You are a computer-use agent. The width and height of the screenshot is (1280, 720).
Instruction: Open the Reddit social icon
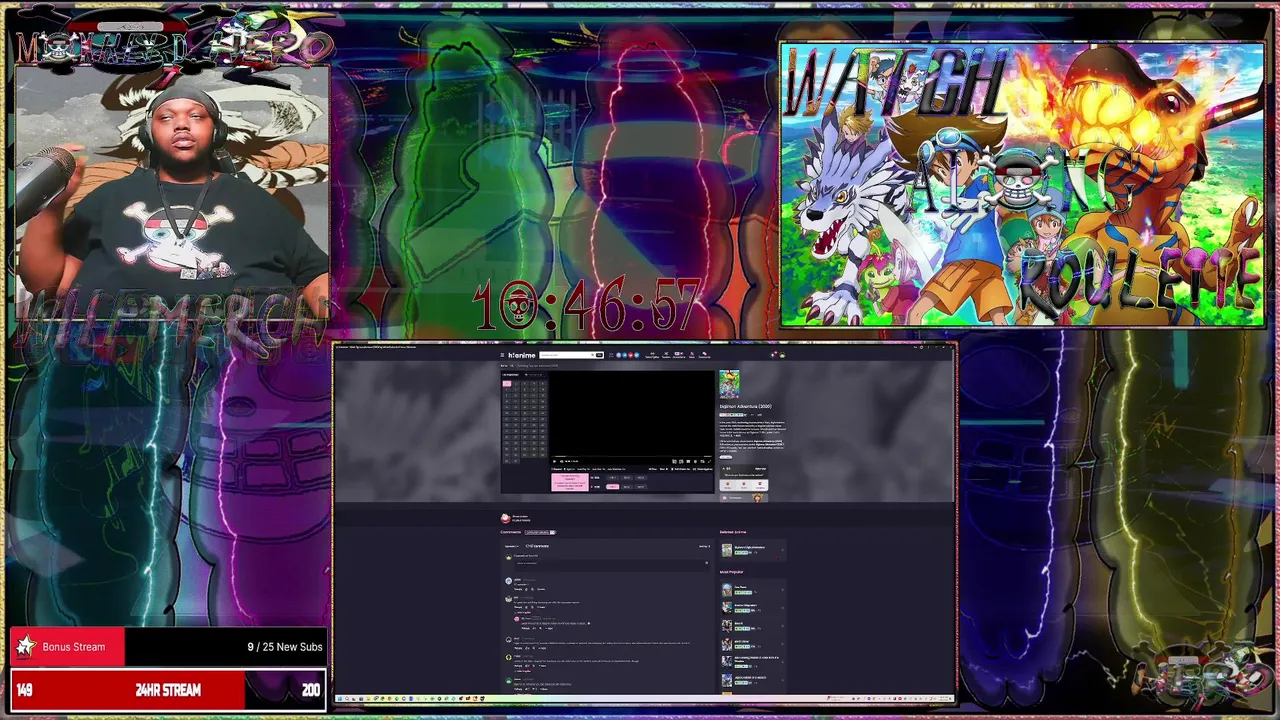pos(630,355)
